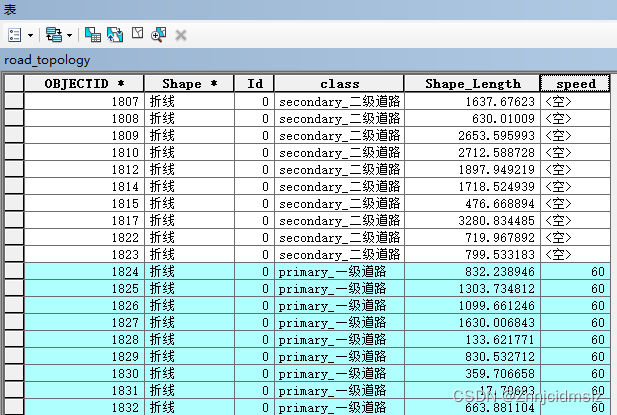The height and width of the screenshot is (415, 617).
Task: Open the Related Tables icon
Action: pyautogui.click(x=54, y=35)
